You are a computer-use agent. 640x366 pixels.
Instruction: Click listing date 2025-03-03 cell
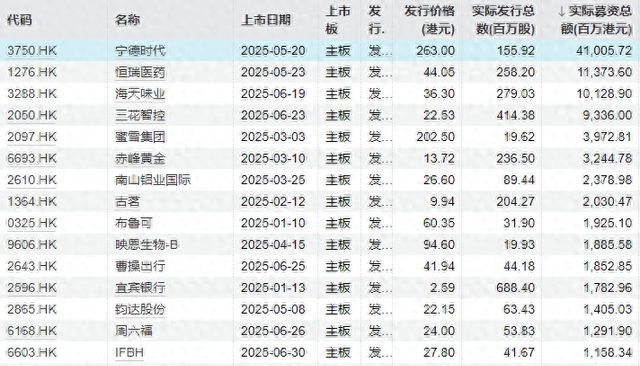pyautogui.click(x=273, y=137)
